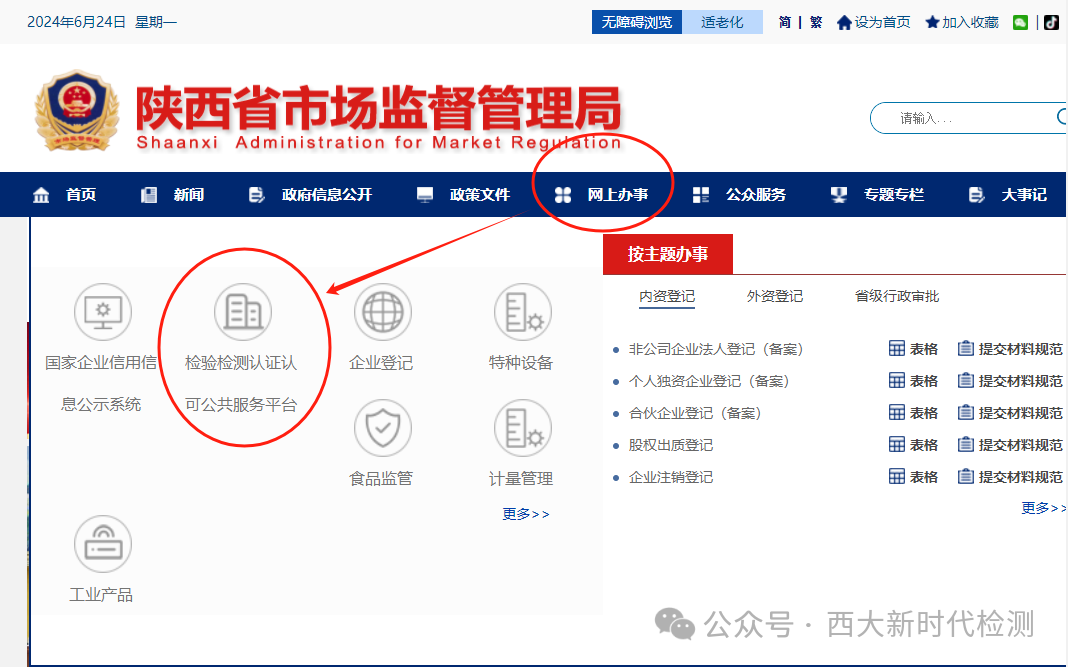Open the 表格 icon beside 股权出质登记

coord(896,444)
